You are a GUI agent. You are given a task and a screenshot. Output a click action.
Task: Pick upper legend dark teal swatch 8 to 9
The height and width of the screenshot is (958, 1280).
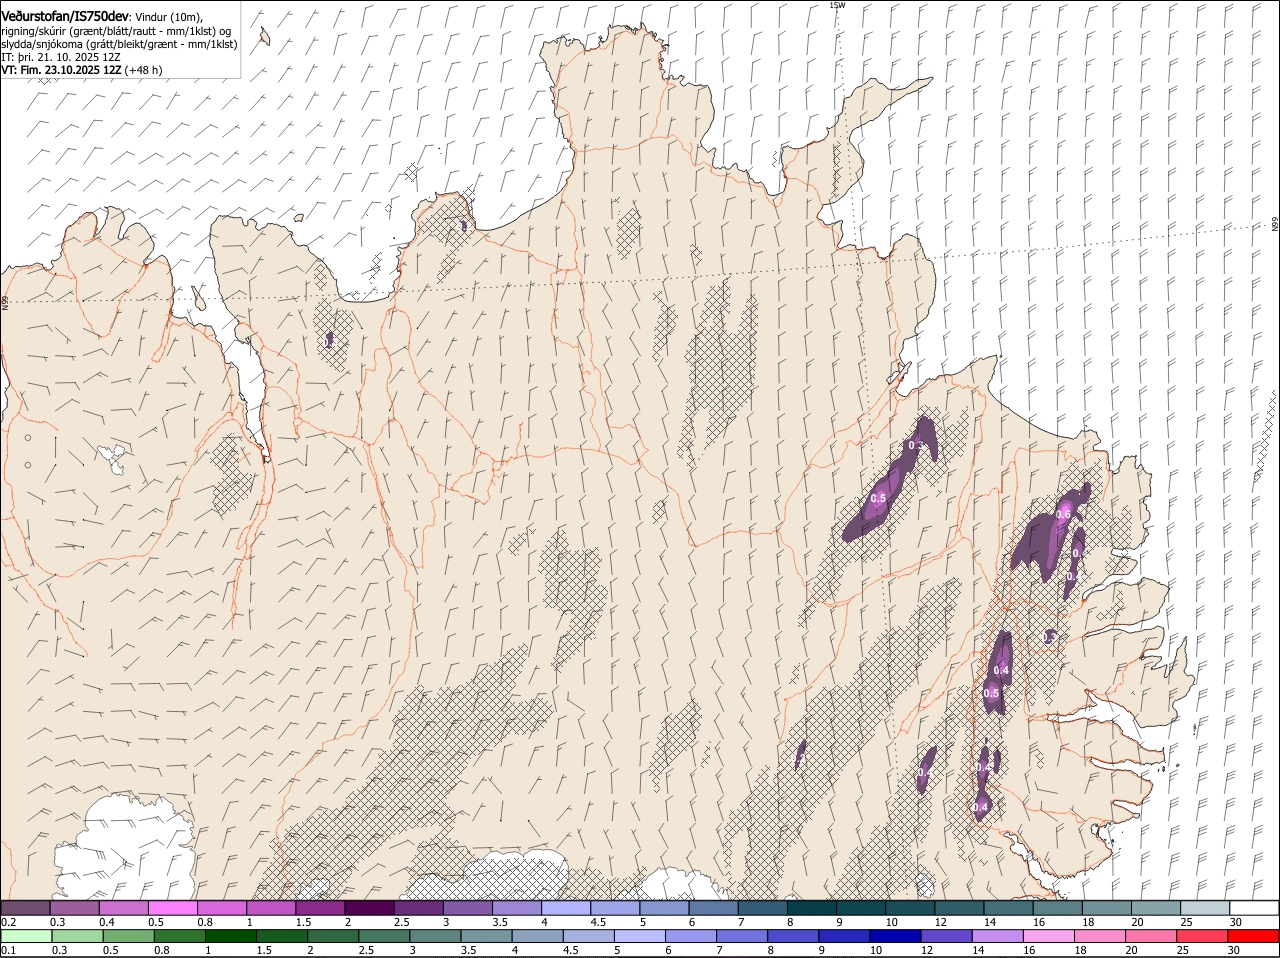811,908
